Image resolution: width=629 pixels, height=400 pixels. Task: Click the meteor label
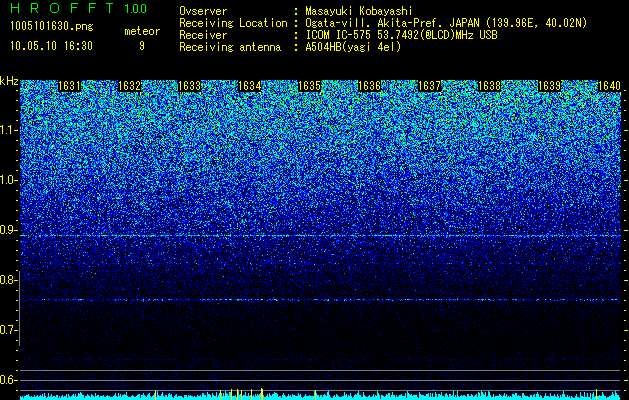tap(142, 31)
